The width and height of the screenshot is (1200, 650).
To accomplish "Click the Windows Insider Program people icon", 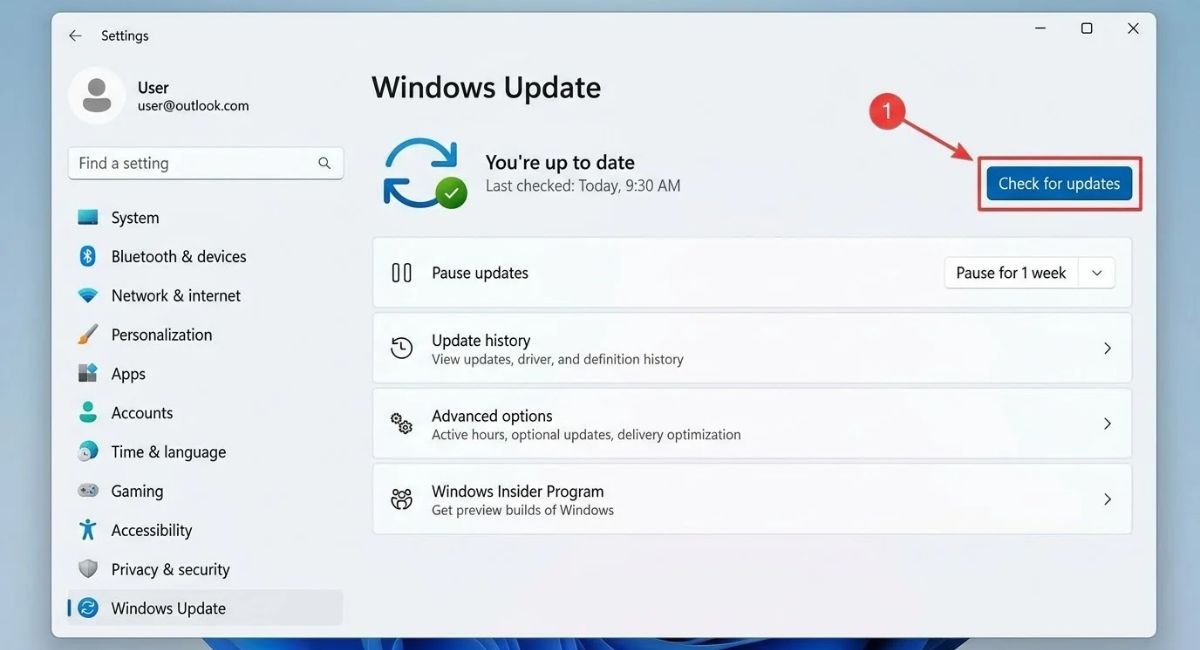I will pos(402,499).
